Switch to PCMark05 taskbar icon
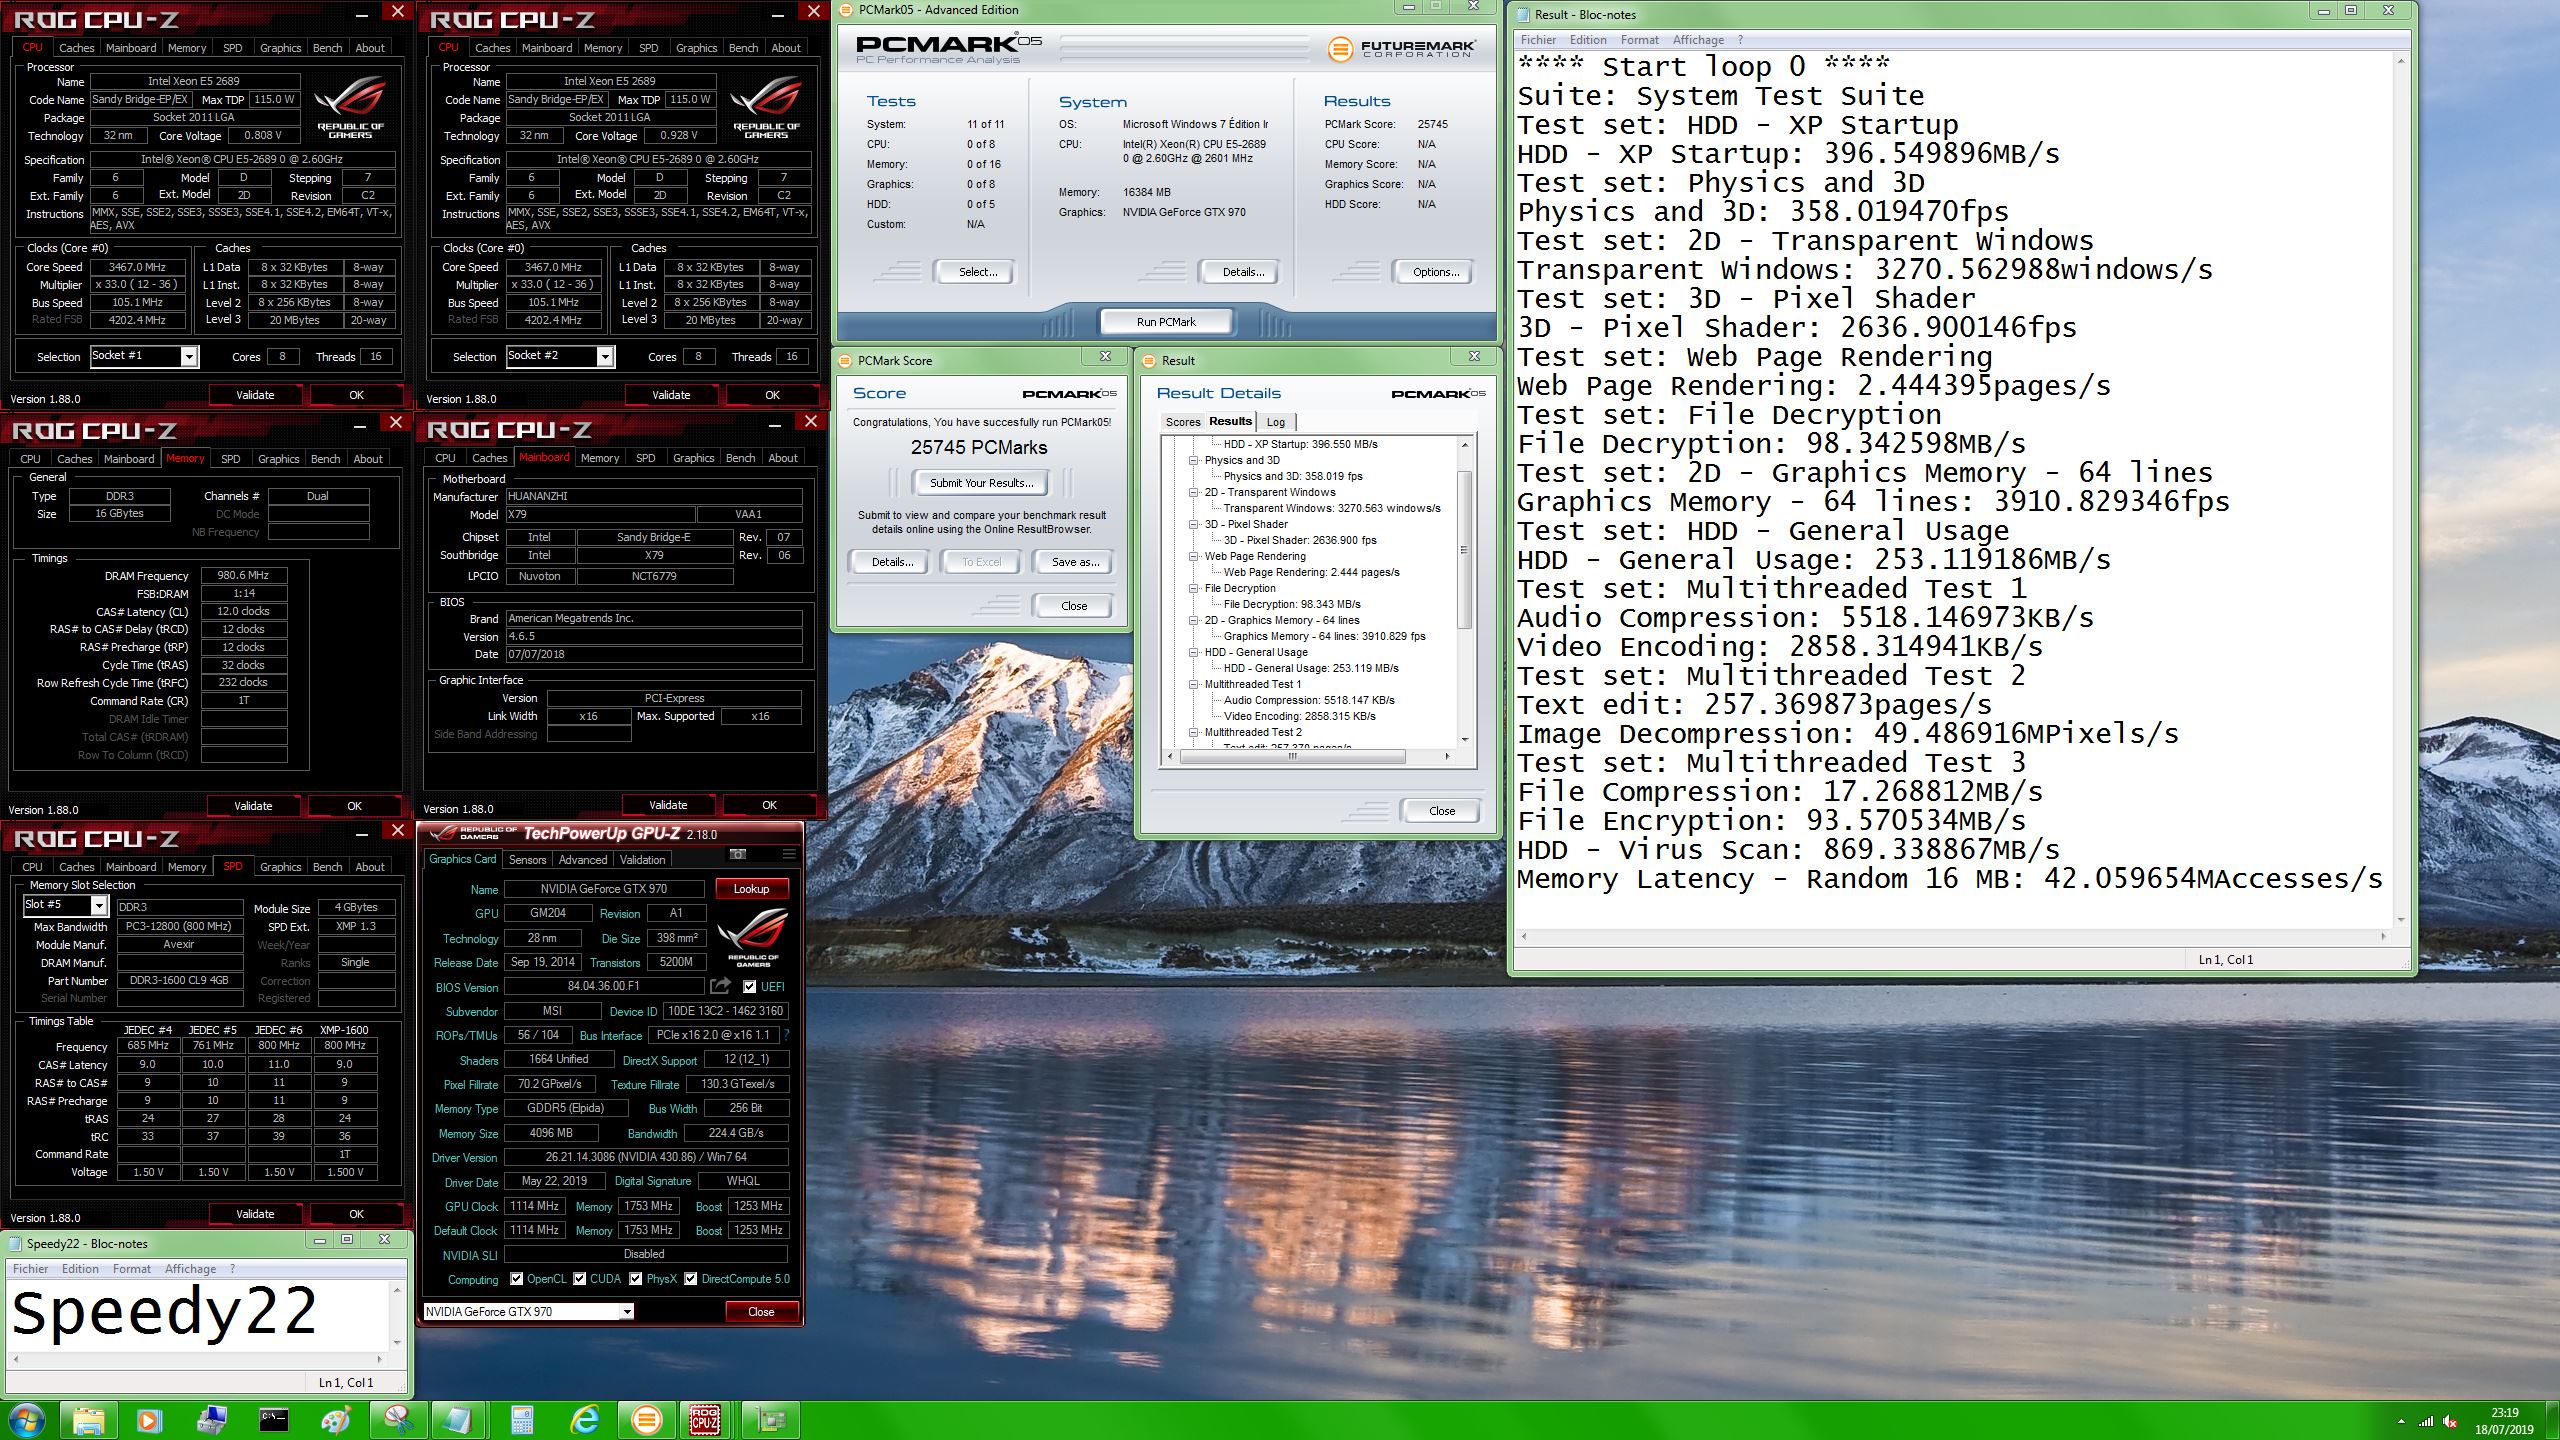The height and width of the screenshot is (1440, 2560). 646,1420
